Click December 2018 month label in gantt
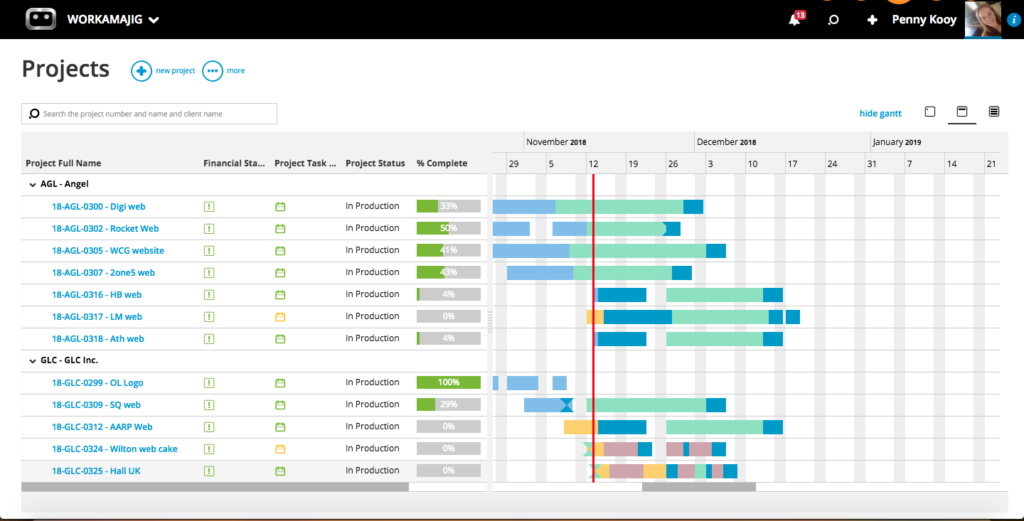 [x=726, y=142]
